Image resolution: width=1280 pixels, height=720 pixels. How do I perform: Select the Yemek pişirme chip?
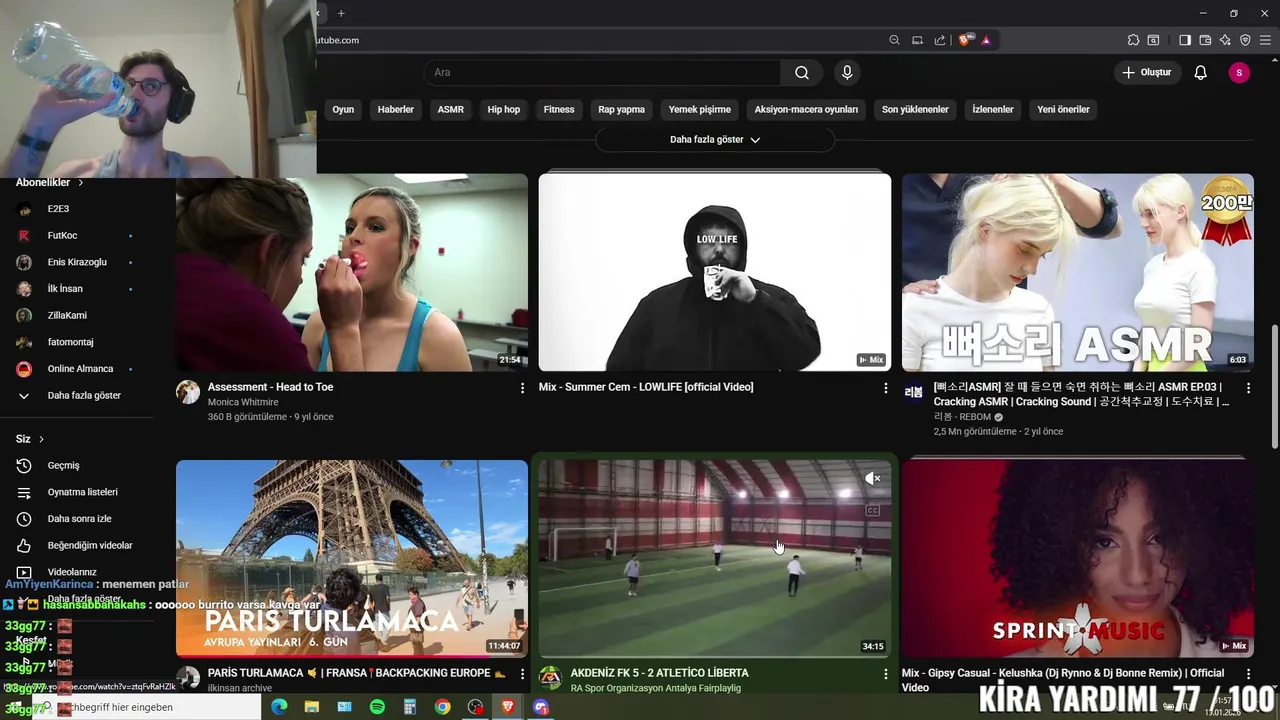coord(700,109)
